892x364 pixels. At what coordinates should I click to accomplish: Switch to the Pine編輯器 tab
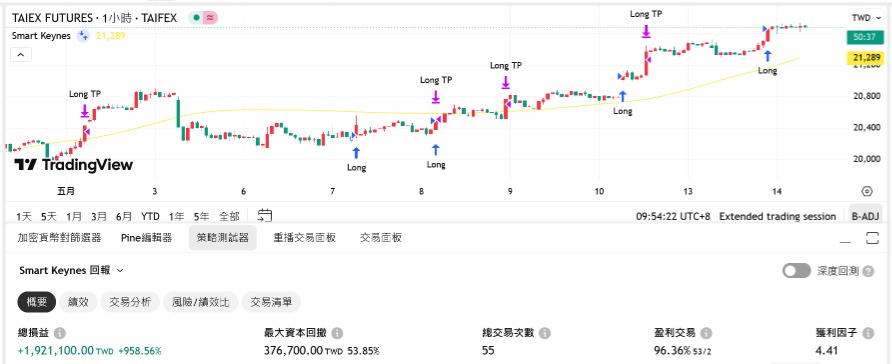click(146, 238)
